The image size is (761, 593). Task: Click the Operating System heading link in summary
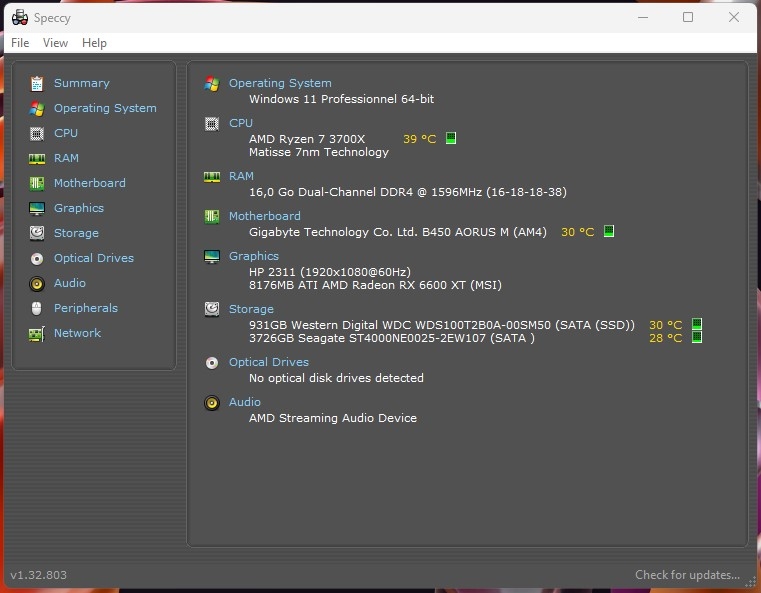pos(281,83)
